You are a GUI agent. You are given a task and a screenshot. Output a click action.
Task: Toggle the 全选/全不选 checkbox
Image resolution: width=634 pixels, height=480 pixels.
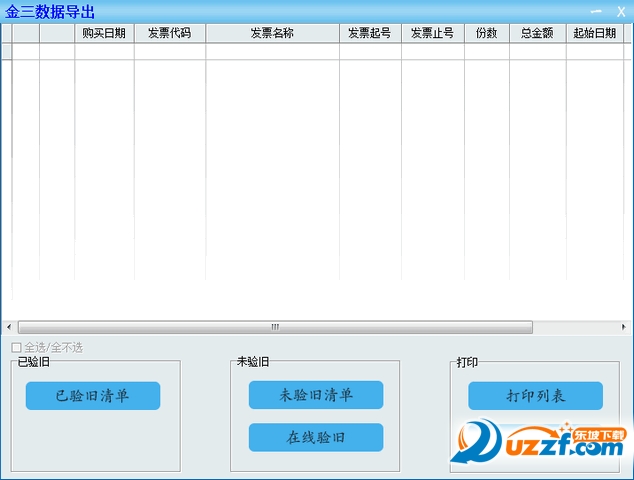coord(16,347)
